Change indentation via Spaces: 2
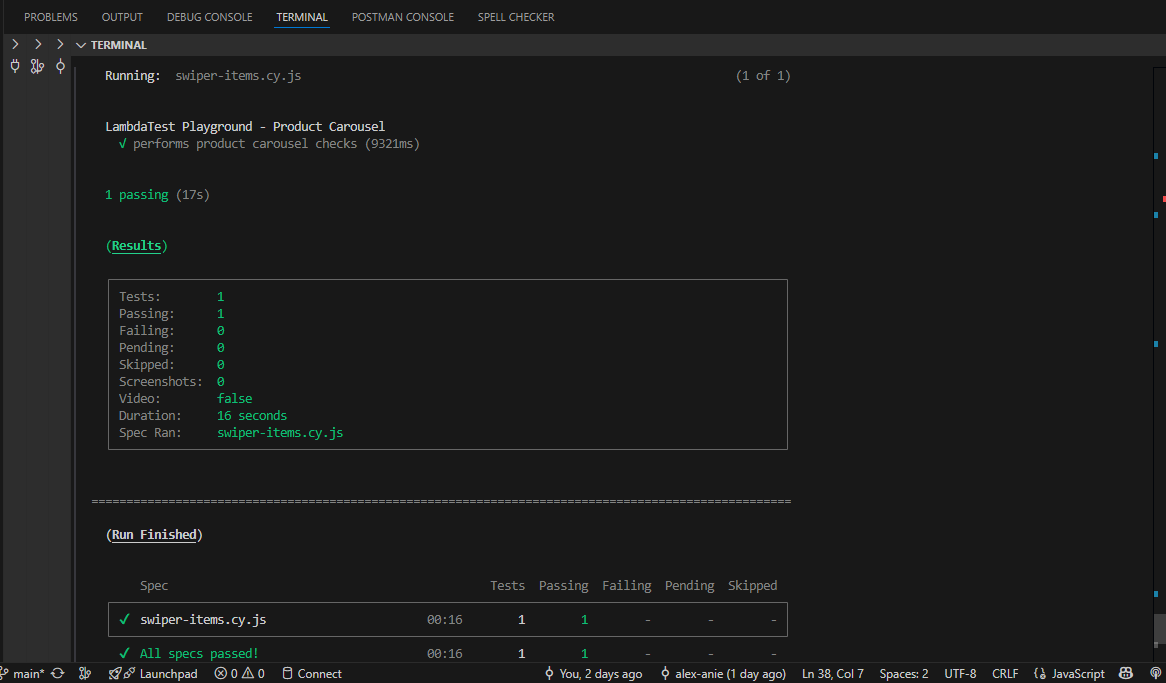The height and width of the screenshot is (683, 1166). 904,673
